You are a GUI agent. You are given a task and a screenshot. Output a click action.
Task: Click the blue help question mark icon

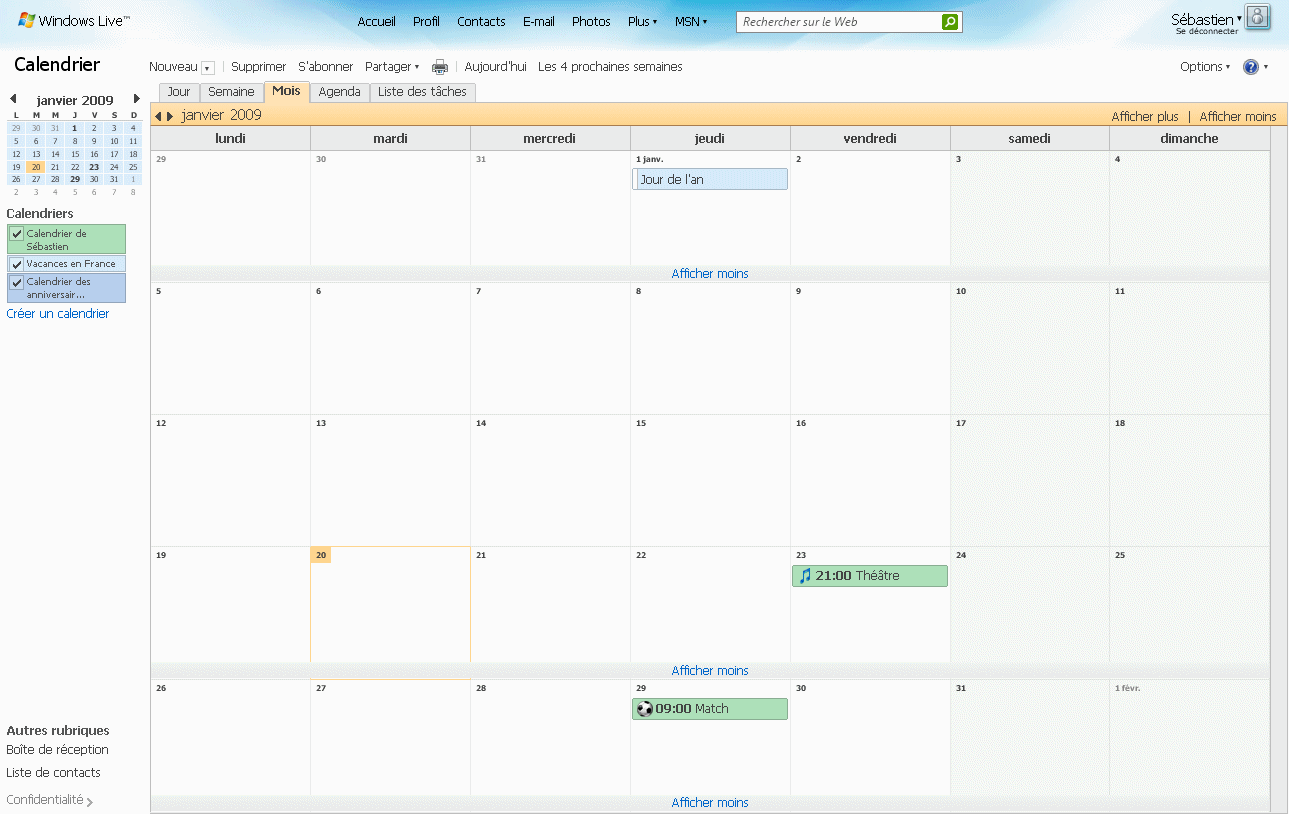[x=1251, y=67]
